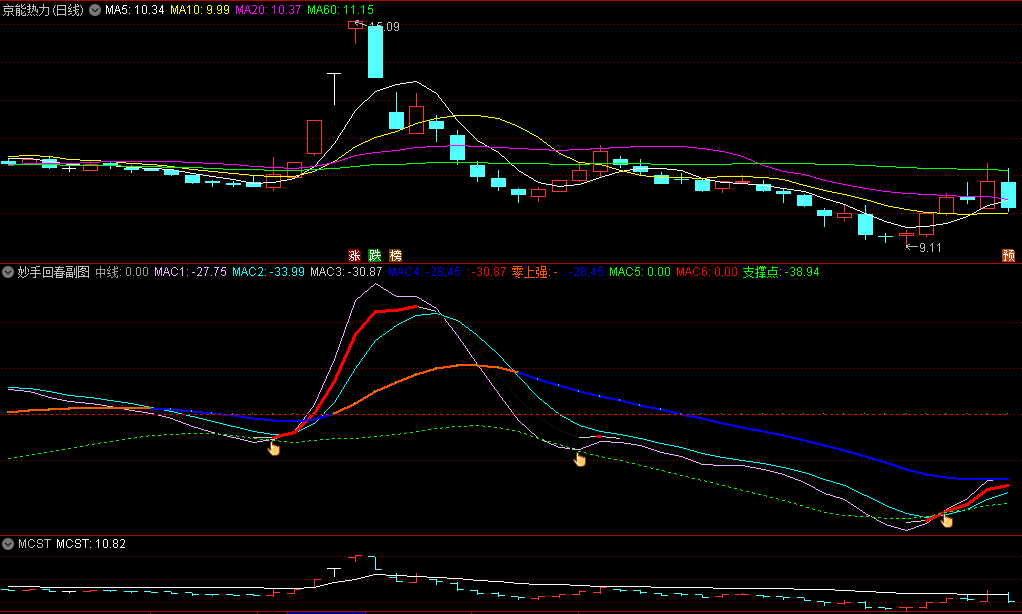
Task: Select the yellow MA10 average label
Action: click(x=200, y=10)
